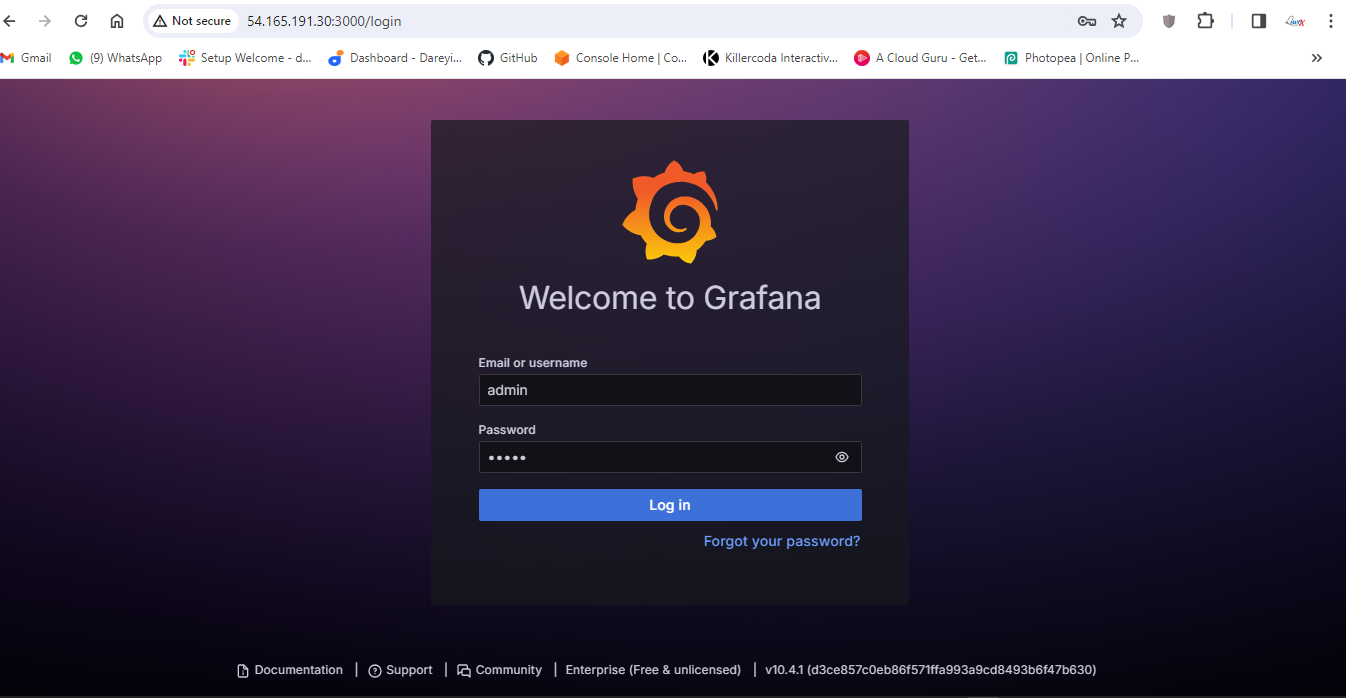1346x698 pixels.
Task: Click into the Password field
Action: click(650, 457)
